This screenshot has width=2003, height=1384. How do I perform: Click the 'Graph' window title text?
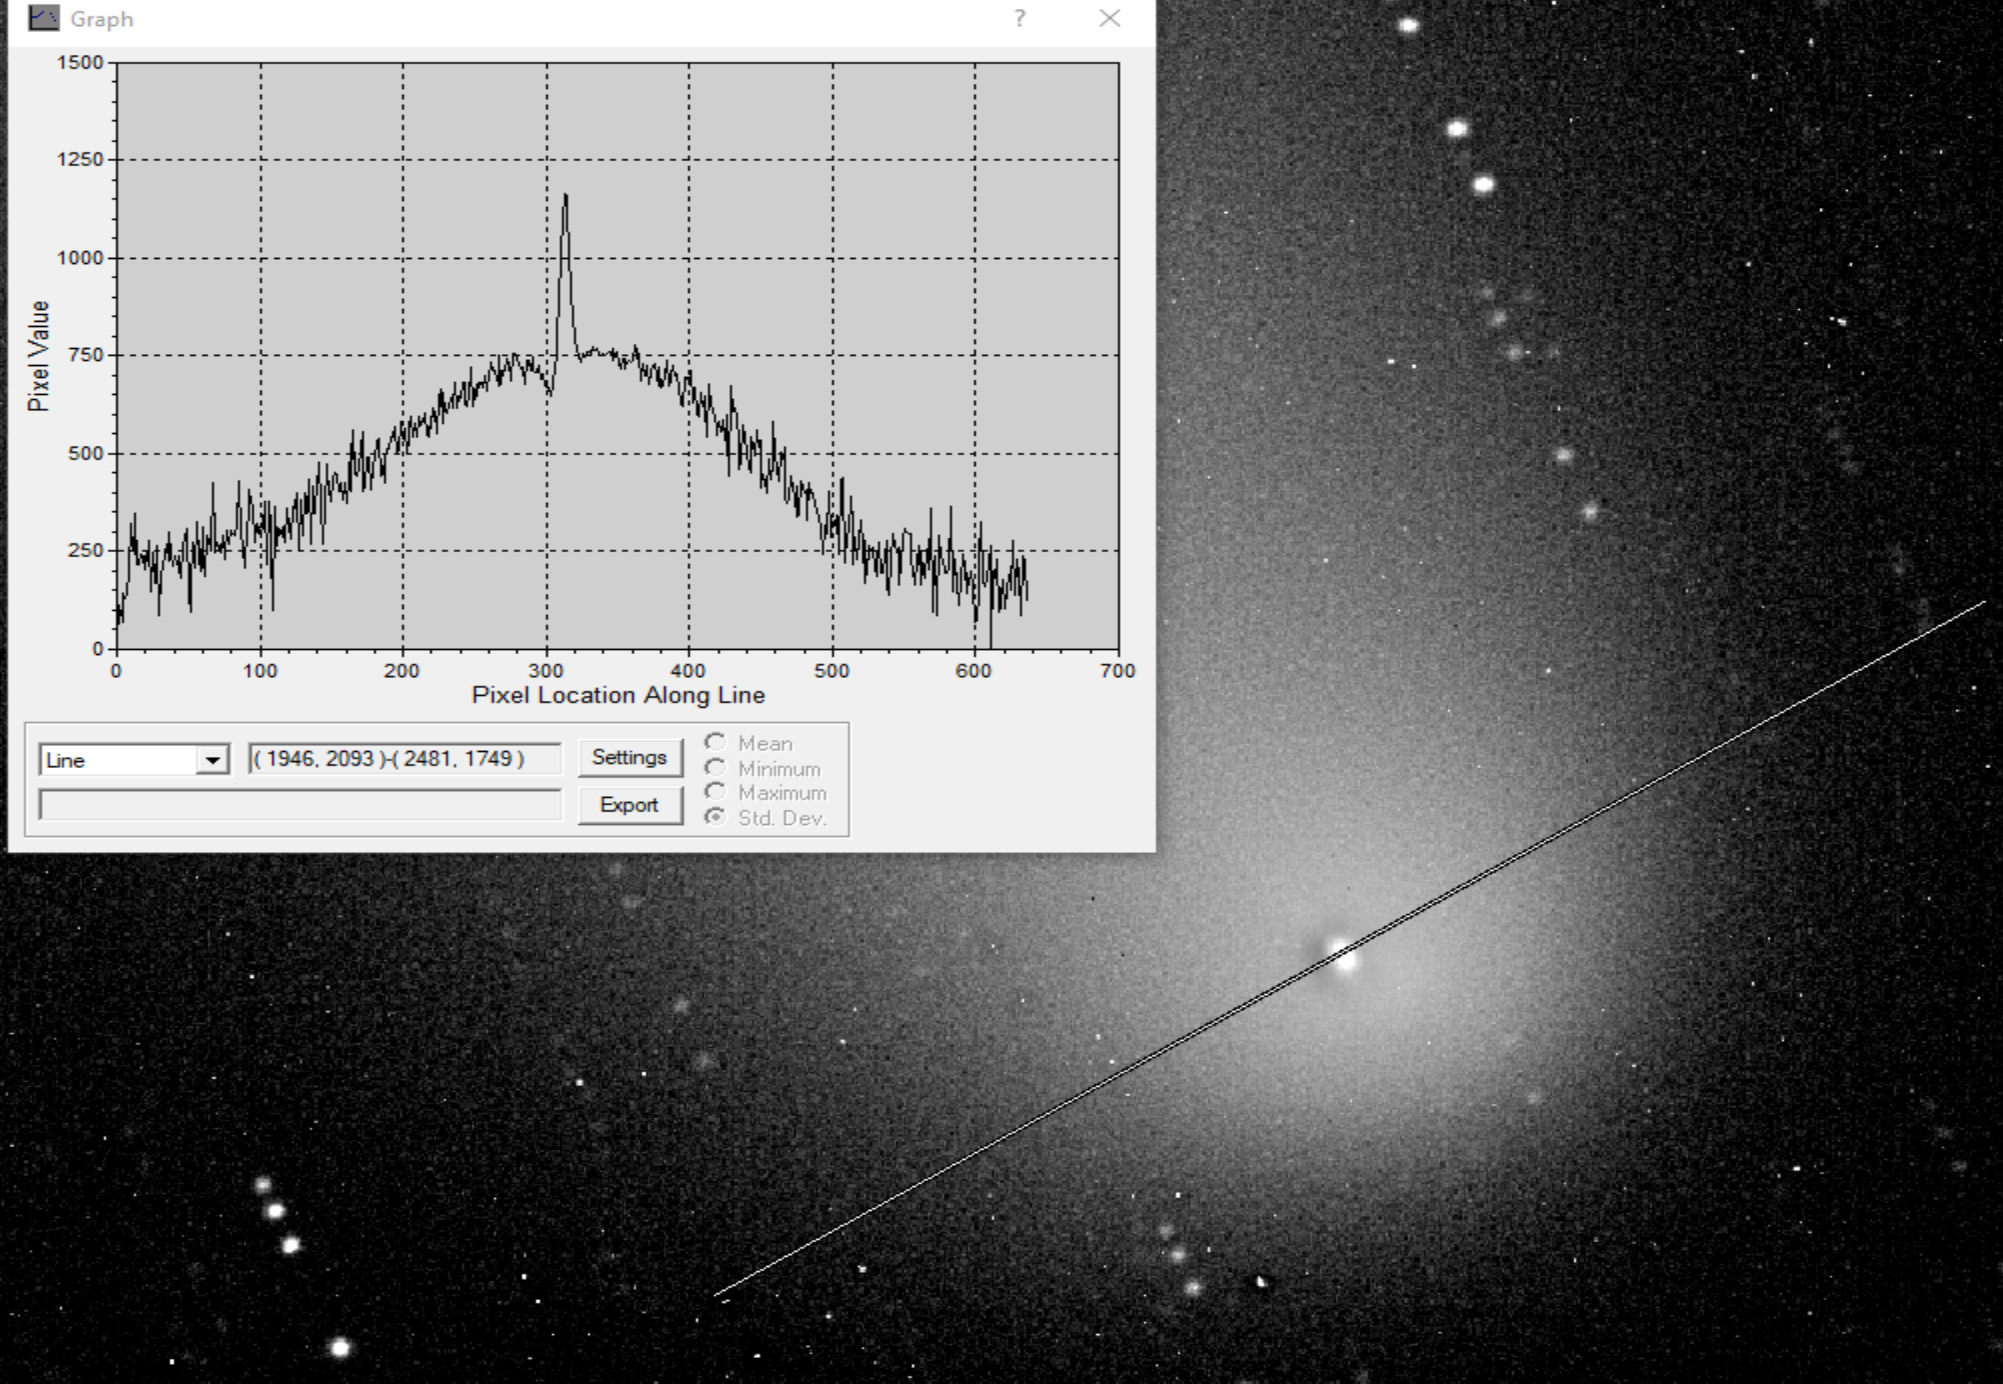pyautogui.click(x=101, y=19)
